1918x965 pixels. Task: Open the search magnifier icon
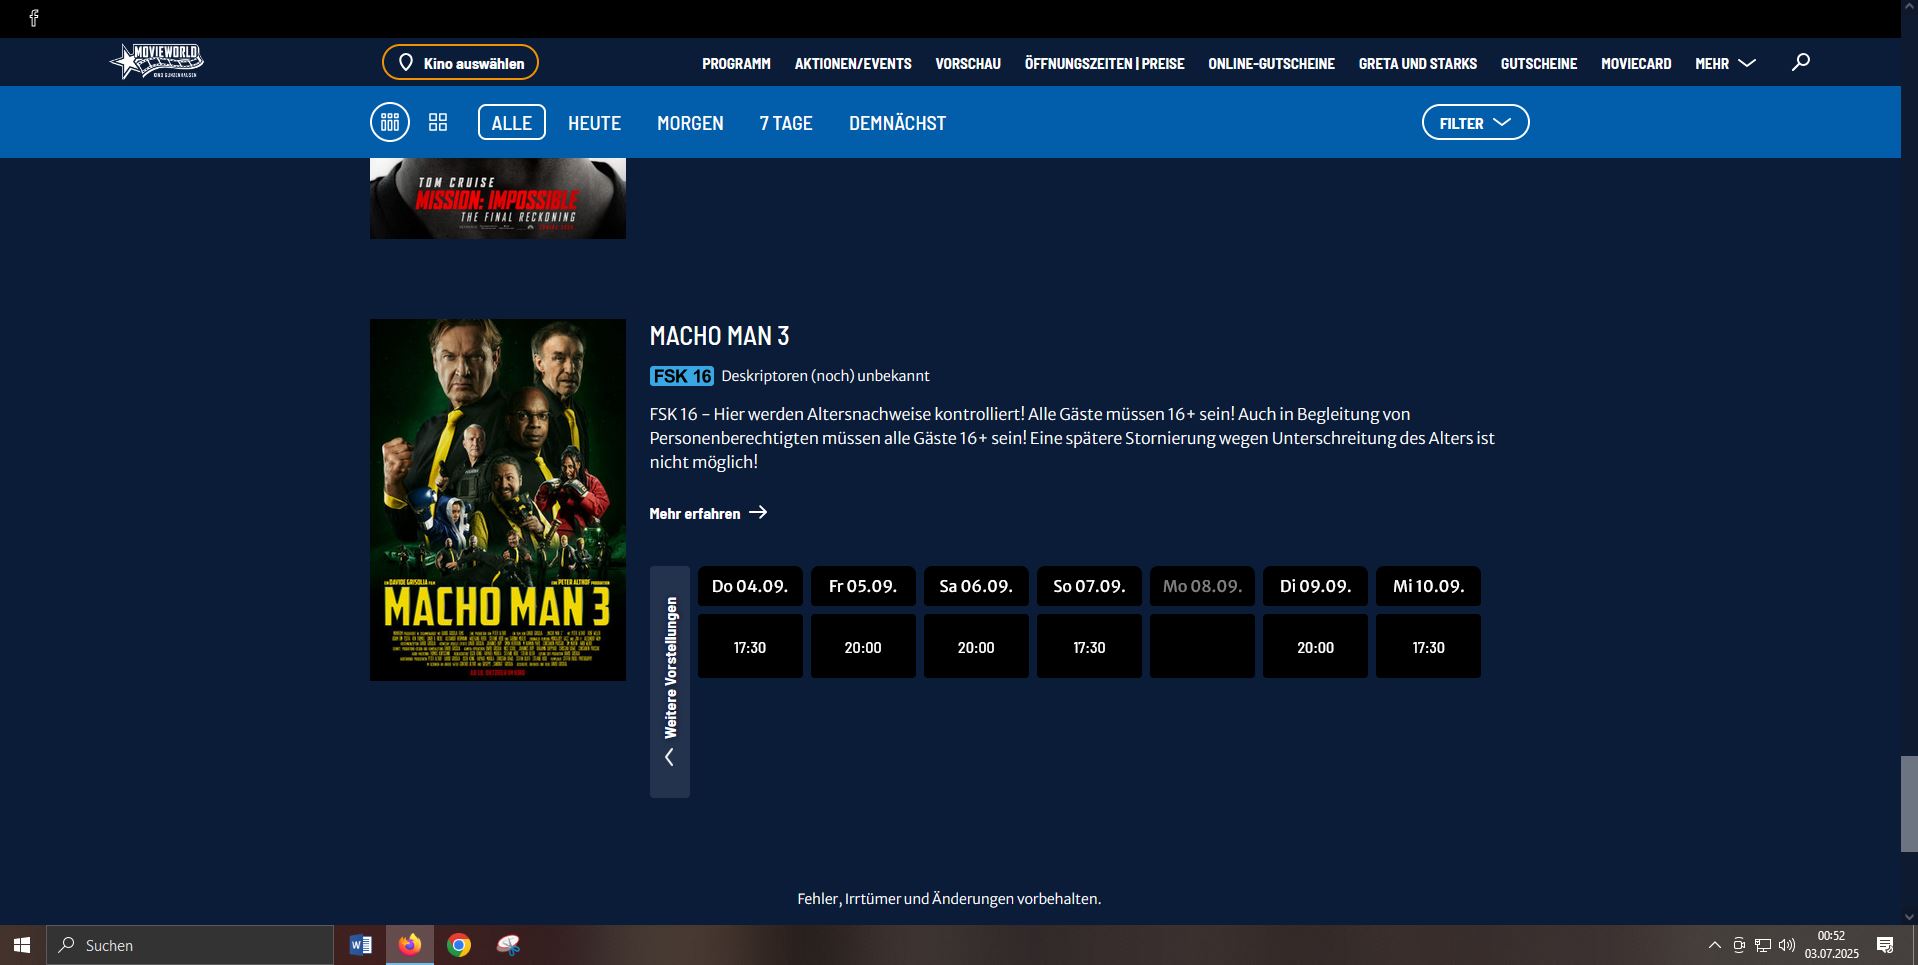[x=1801, y=62]
